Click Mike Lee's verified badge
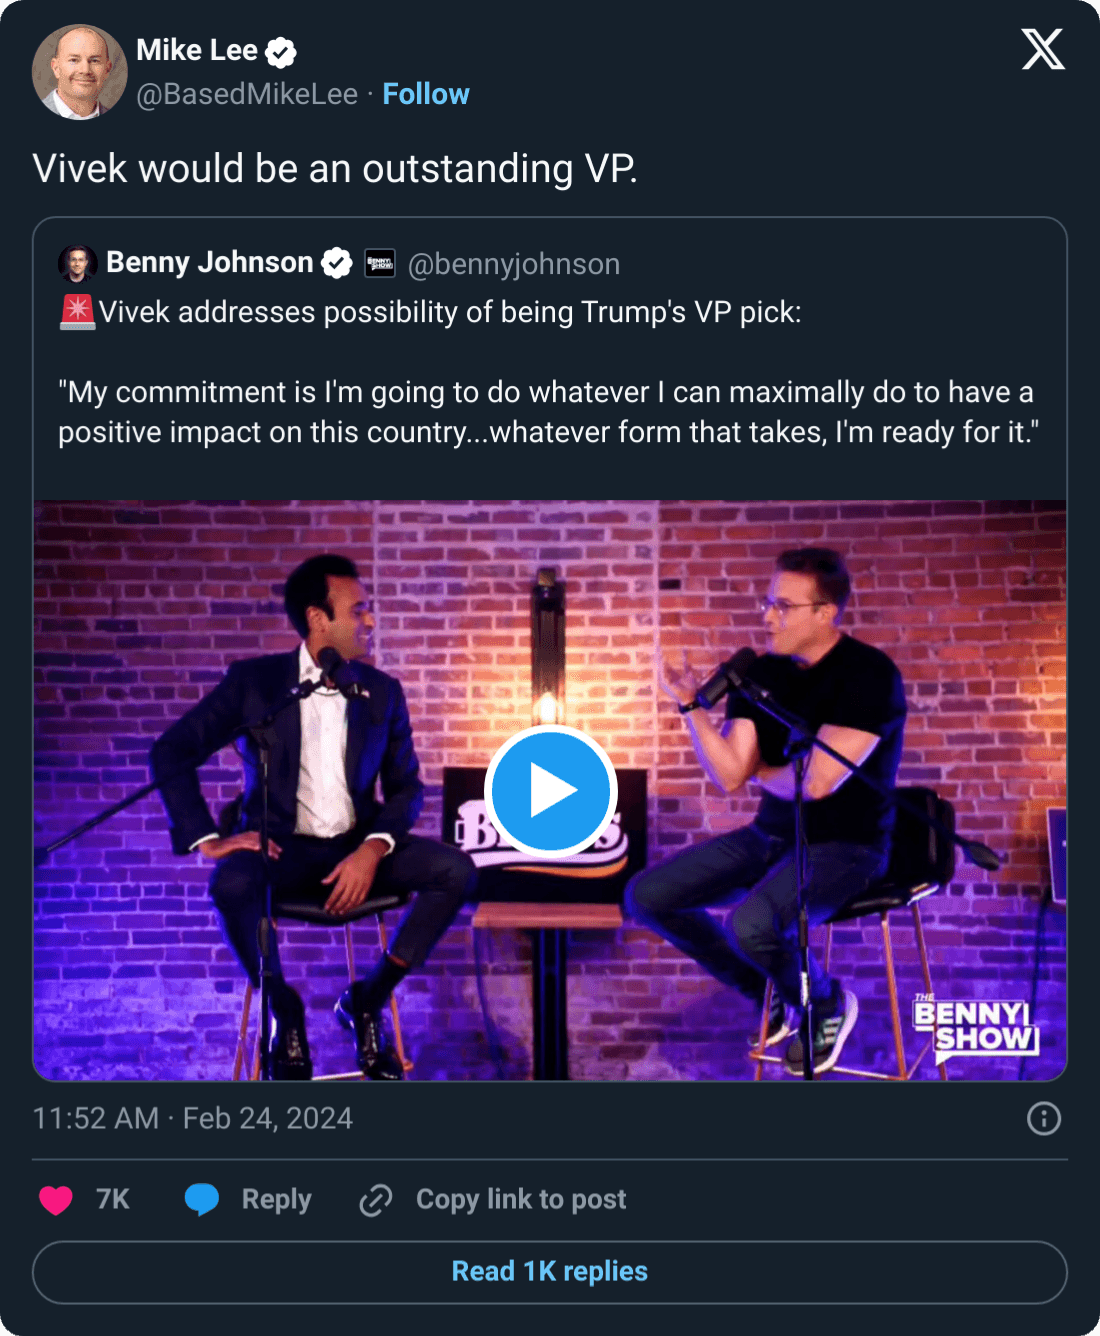This screenshot has height=1336, width=1100. pyautogui.click(x=280, y=51)
